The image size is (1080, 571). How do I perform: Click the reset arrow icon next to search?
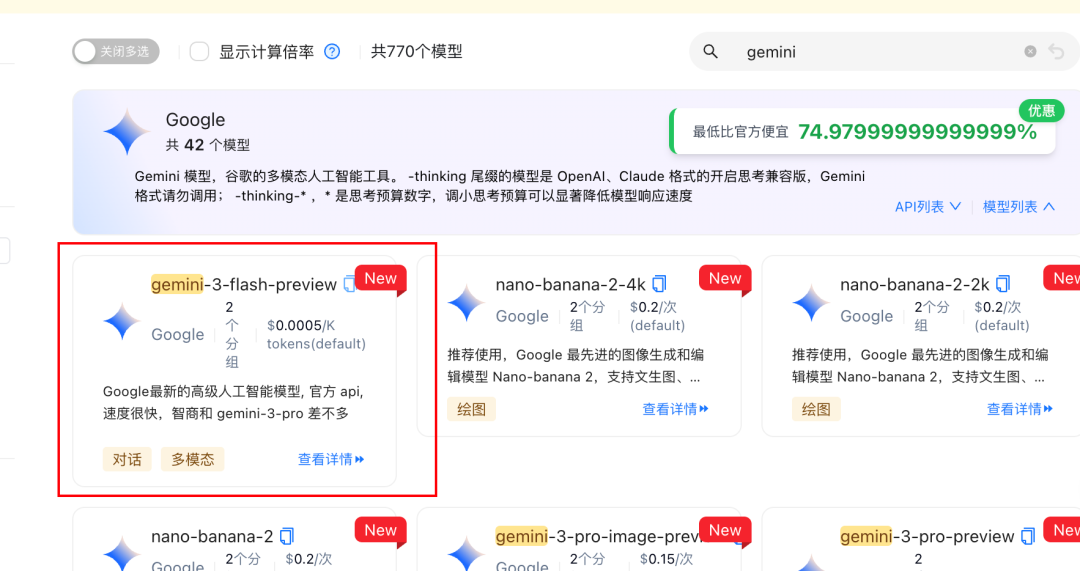click(x=1057, y=52)
